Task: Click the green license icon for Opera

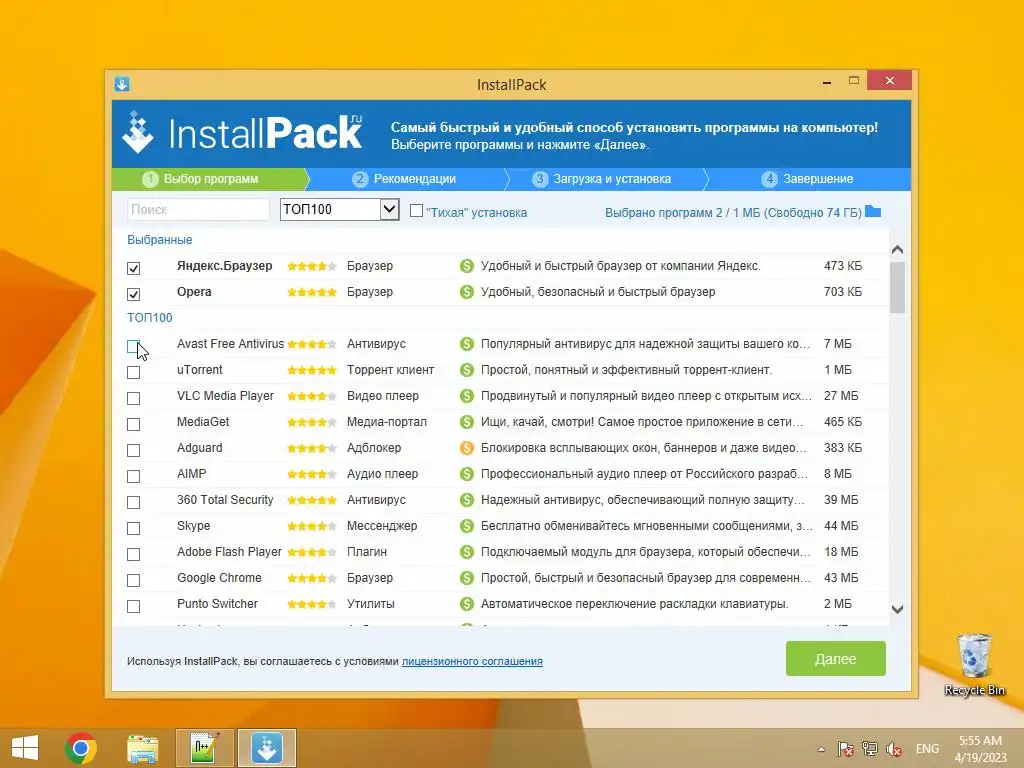Action: (466, 292)
